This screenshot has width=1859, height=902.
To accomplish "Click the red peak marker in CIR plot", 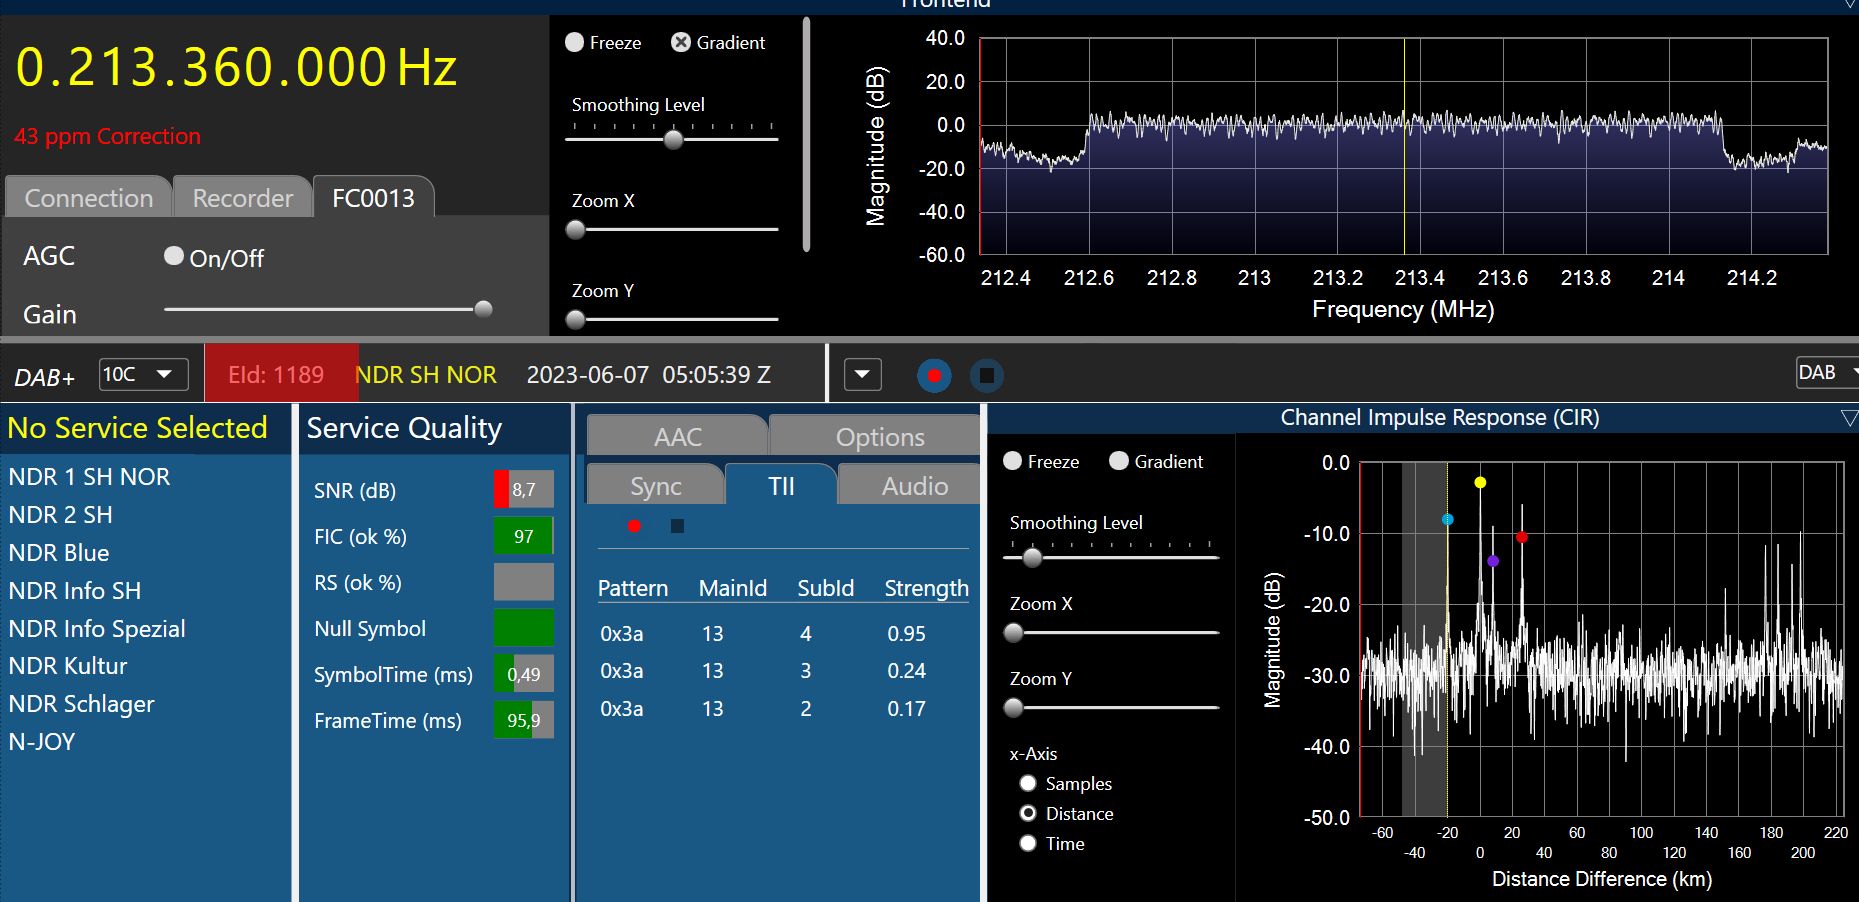I will coord(1522,538).
